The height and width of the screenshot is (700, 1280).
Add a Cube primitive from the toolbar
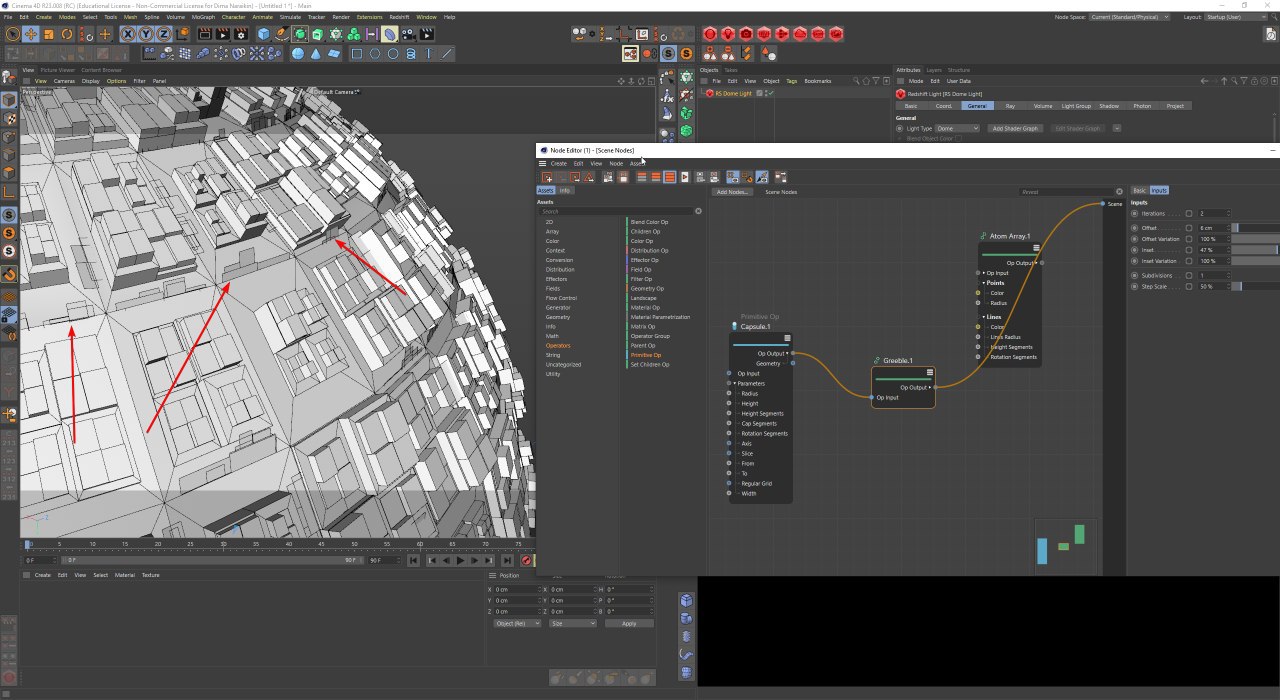[x=264, y=34]
